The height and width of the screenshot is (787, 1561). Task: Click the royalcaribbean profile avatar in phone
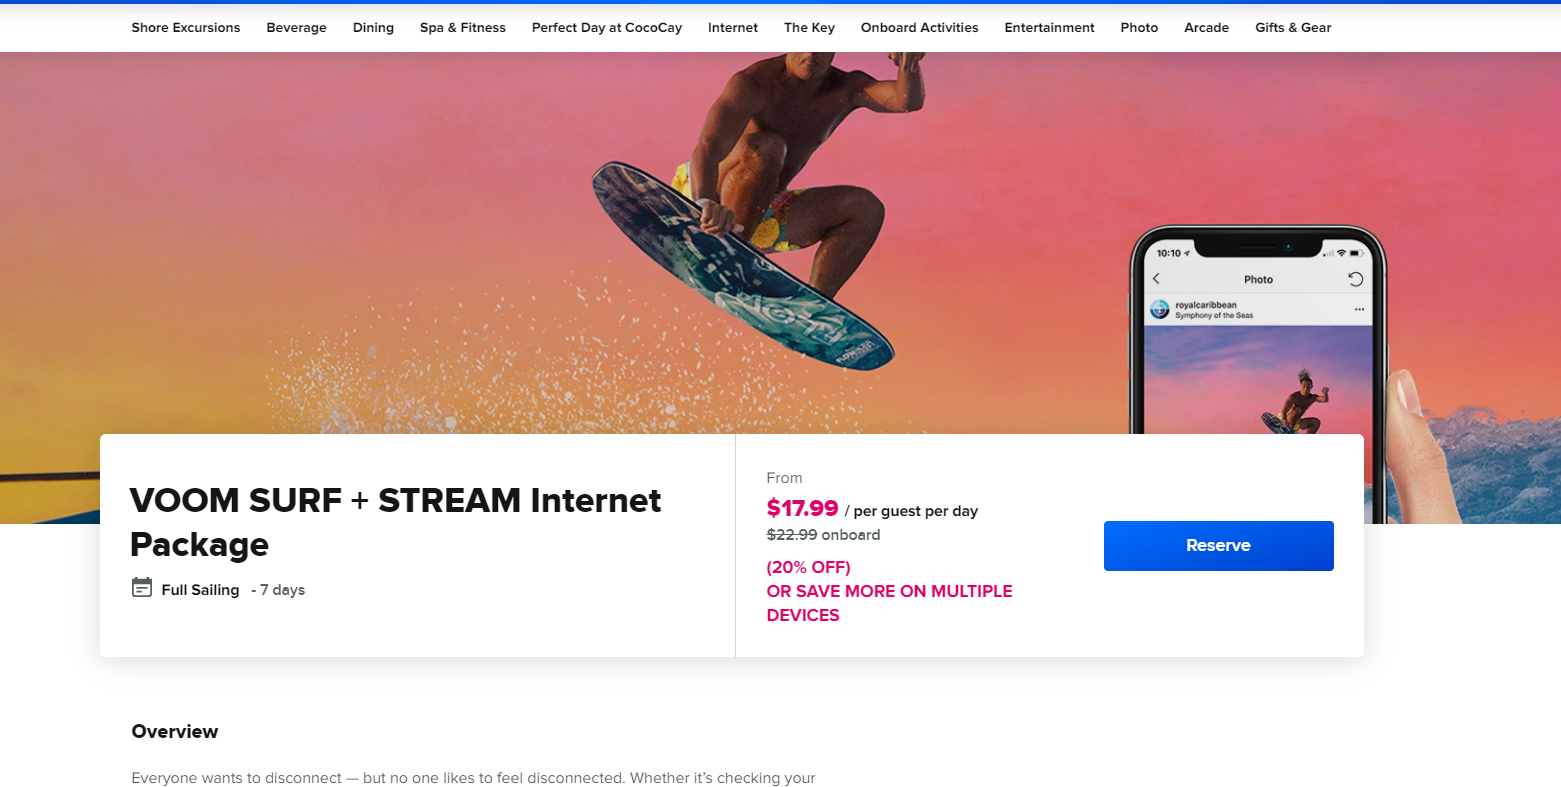[x=1160, y=309]
